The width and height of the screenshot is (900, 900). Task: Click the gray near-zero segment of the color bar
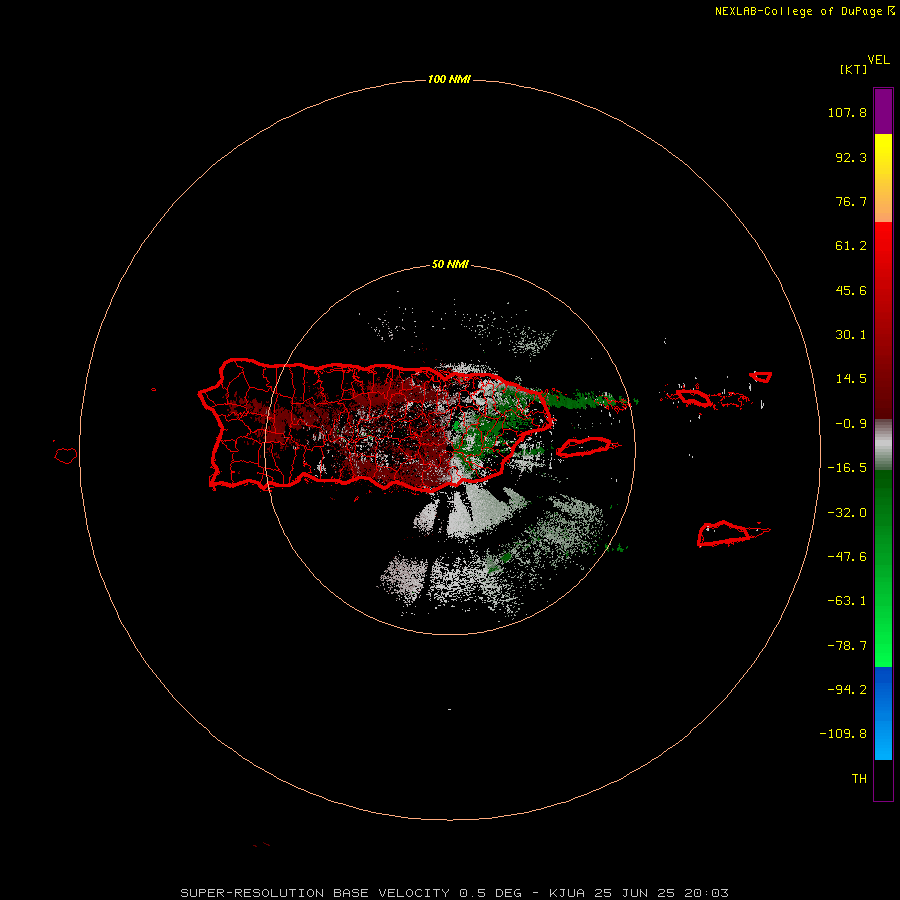click(x=883, y=445)
